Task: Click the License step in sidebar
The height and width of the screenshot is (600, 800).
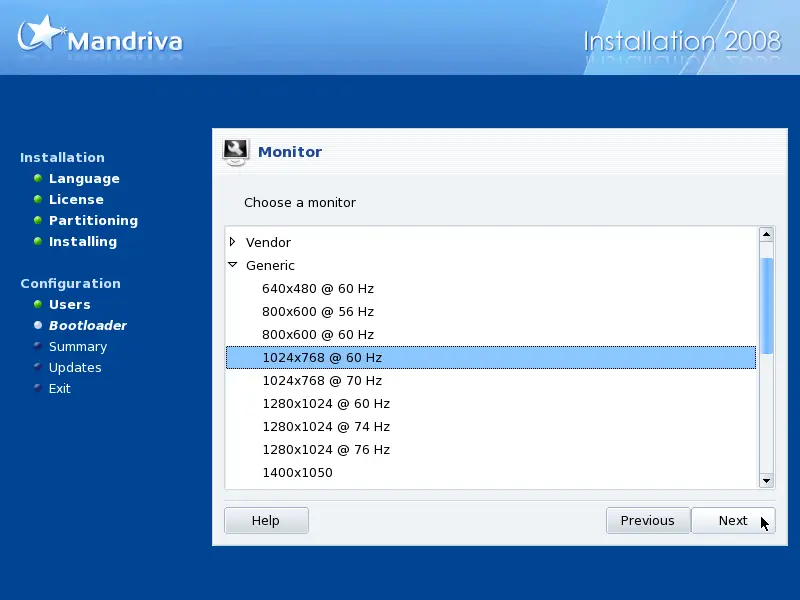Action: [x=76, y=199]
